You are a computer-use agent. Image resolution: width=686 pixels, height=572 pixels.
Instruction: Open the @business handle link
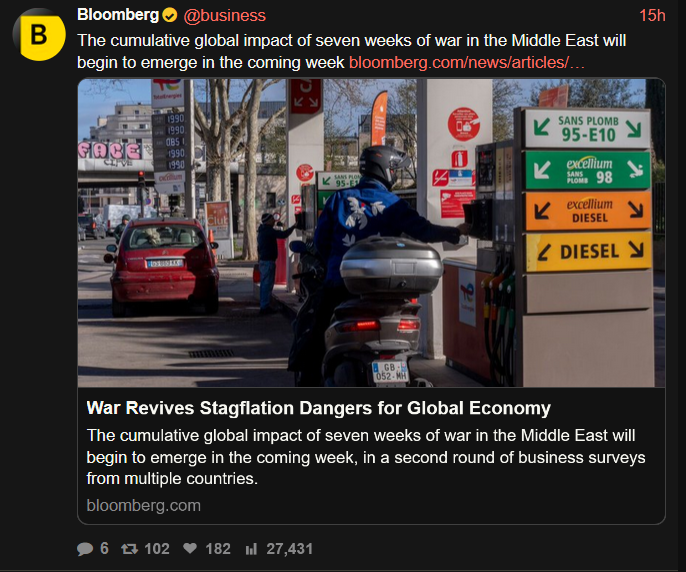224,16
